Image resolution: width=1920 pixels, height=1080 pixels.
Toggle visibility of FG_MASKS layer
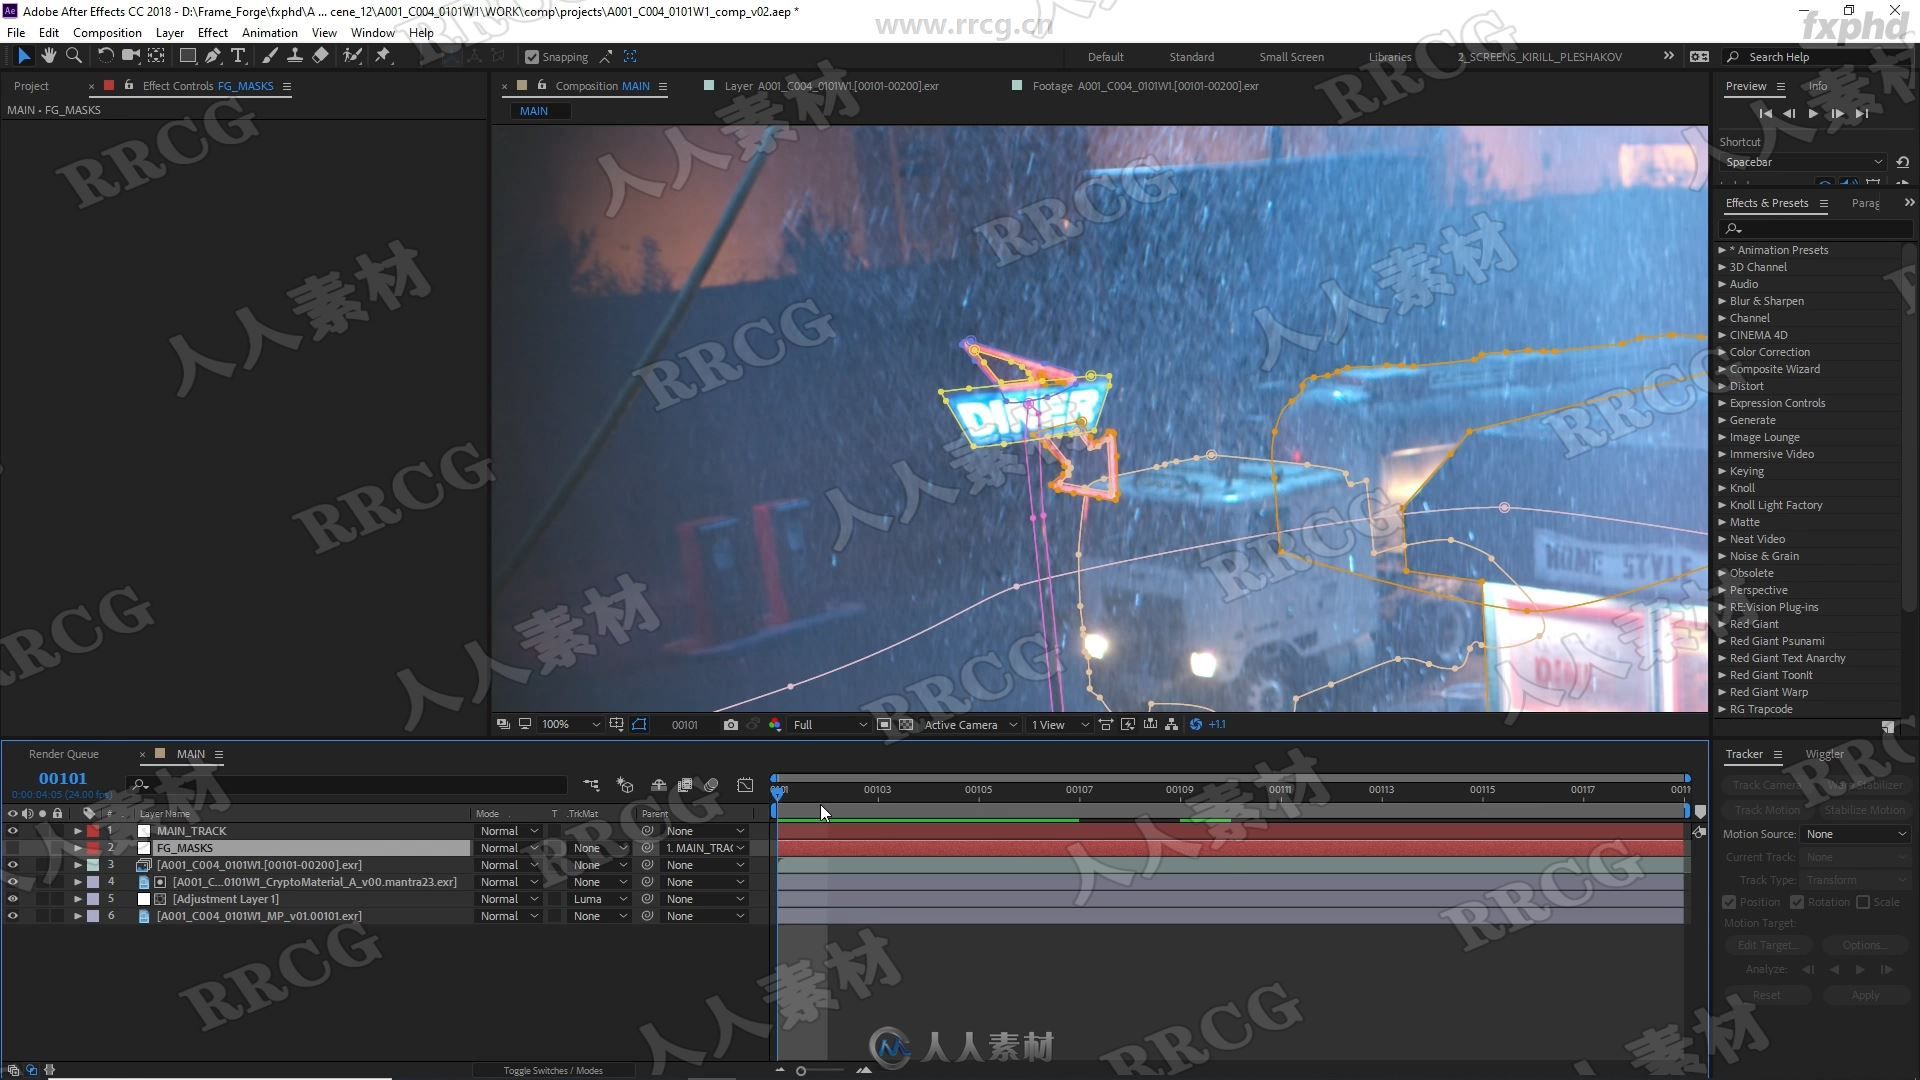12,847
